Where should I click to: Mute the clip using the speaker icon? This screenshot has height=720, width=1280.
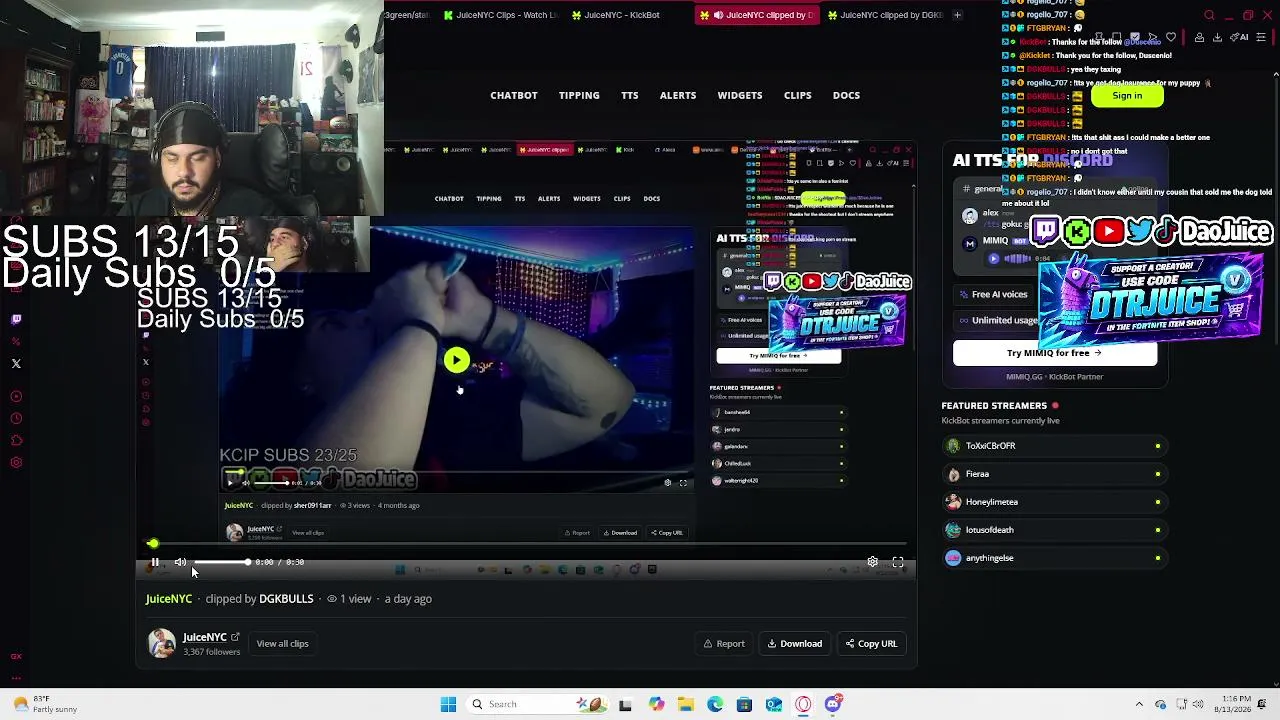[x=180, y=562]
